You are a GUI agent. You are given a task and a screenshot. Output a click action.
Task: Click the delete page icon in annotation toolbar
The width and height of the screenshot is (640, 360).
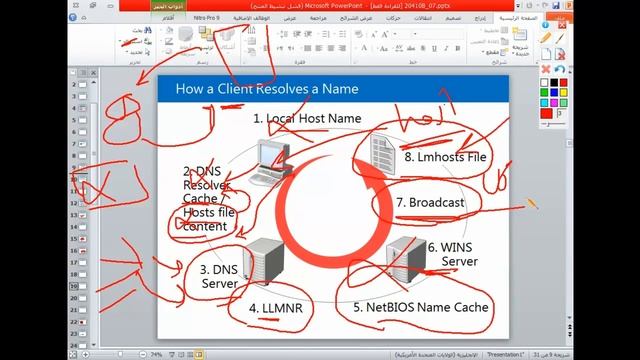pyautogui.click(x=560, y=53)
